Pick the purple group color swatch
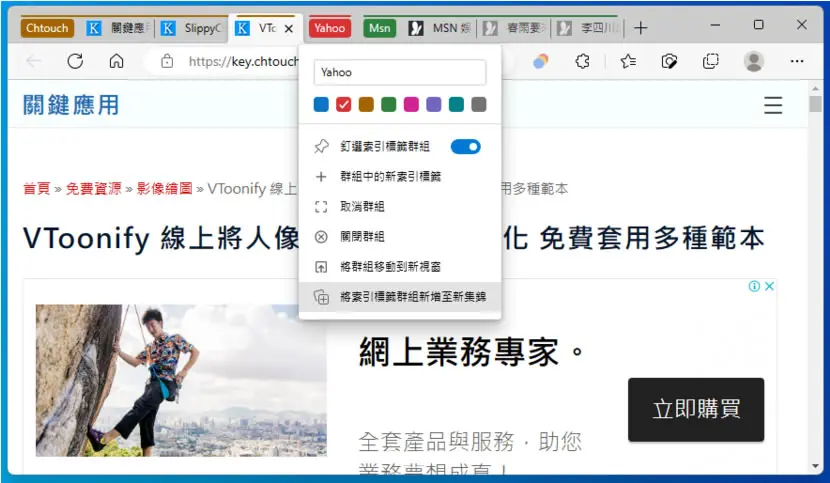Image resolution: width=830 pixels, height=483 pixels. pyautogui.click(x=434, y=104)
